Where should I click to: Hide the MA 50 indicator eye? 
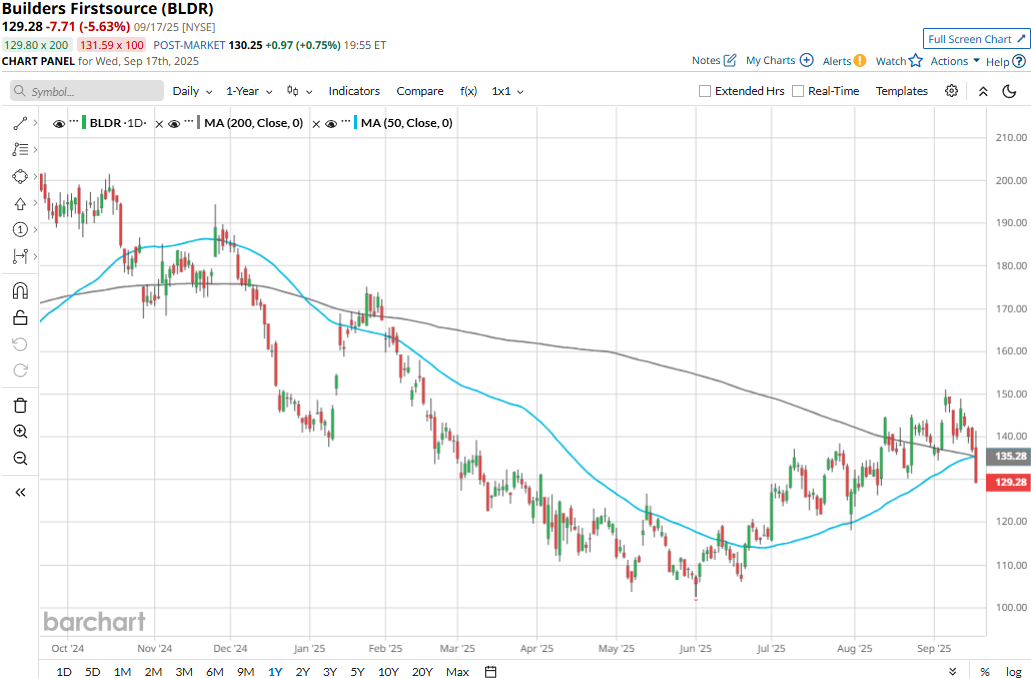point(331,124)
